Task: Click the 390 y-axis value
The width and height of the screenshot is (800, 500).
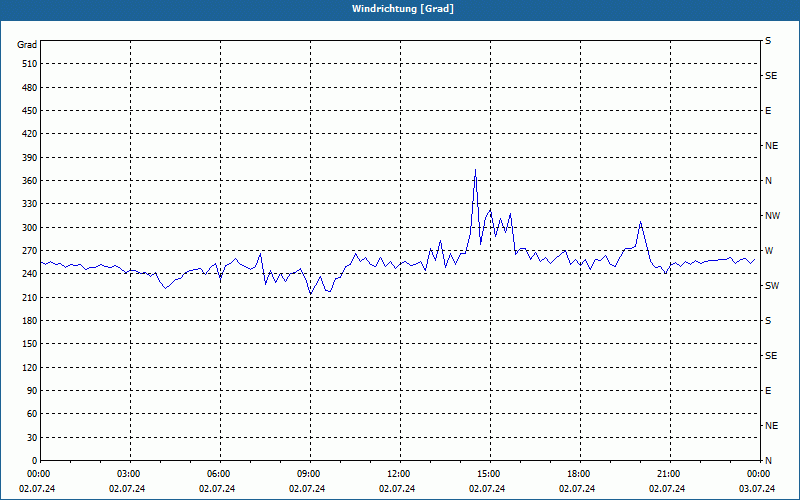Action: point(30,158)
